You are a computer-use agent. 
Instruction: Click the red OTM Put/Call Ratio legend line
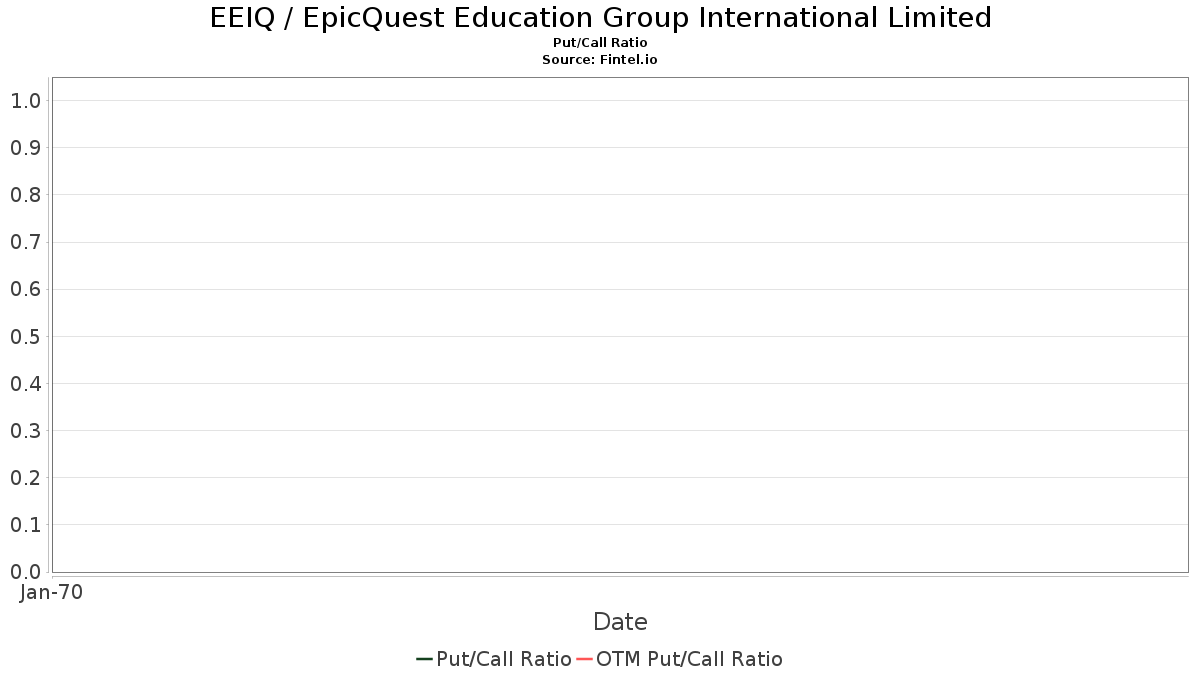click(x=584, y=659)
